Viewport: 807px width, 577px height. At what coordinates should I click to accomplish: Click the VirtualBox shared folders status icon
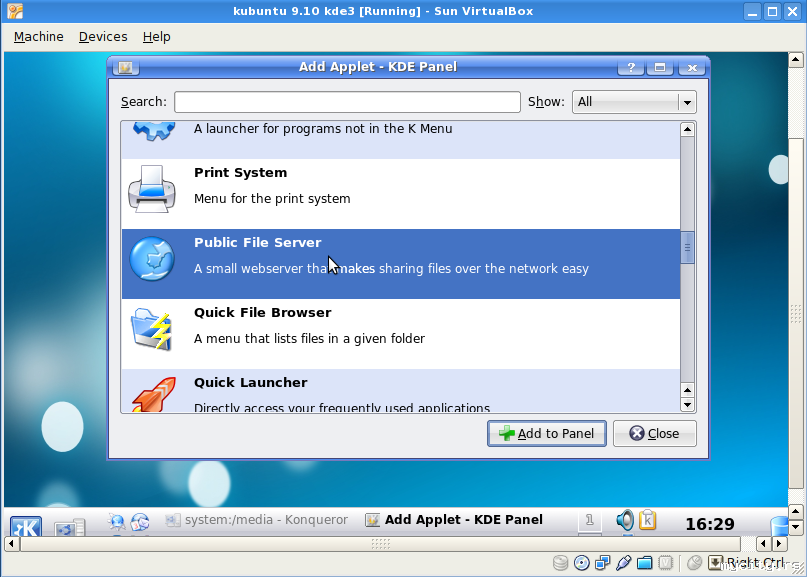tap(644, 563)
